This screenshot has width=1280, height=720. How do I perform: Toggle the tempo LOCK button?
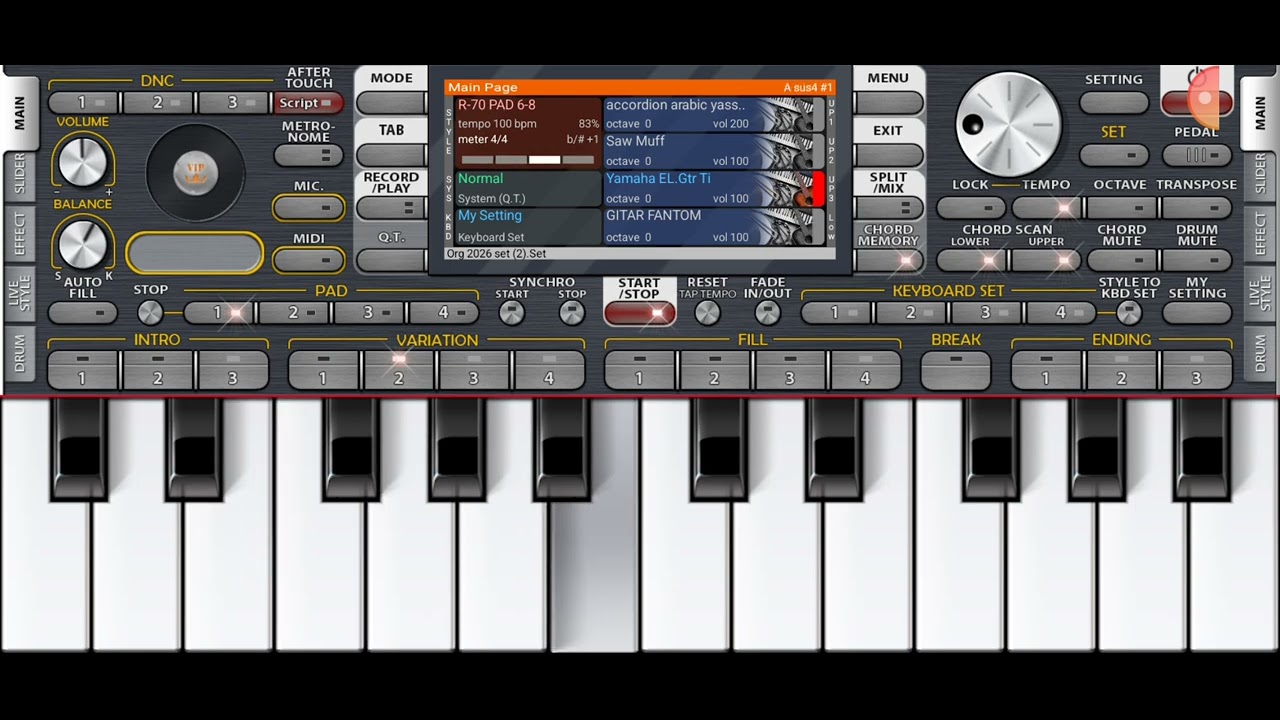point(971,208)
